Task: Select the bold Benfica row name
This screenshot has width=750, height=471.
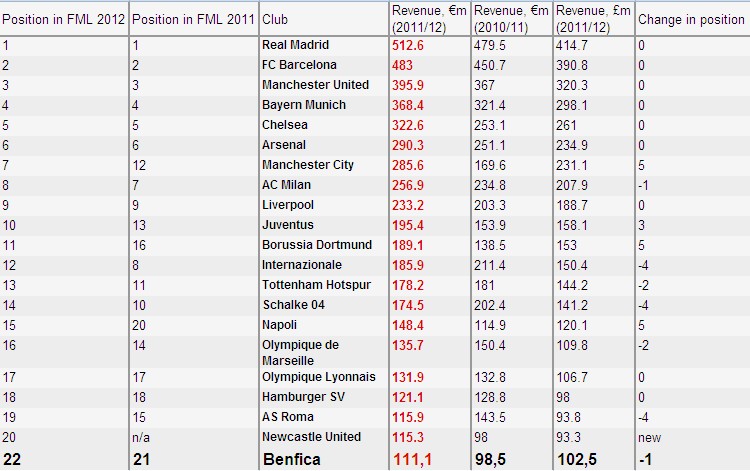Action: click(292, 460)
